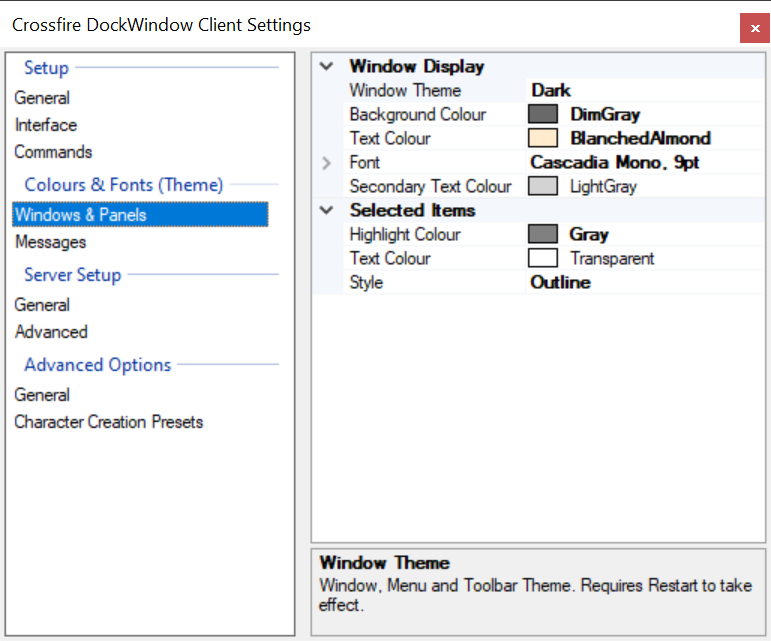
Task: Select the Style property label
Action: (366, 283)
